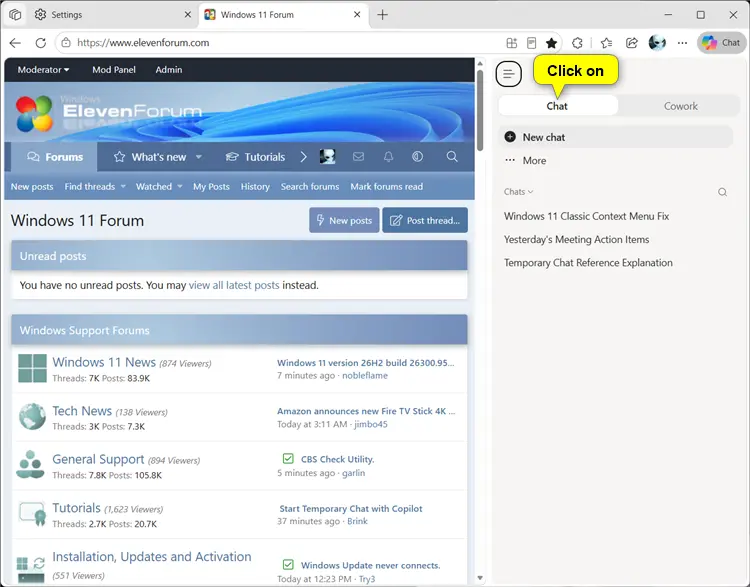Screen dimensions: 750x587
Task: Click the page vertical scrollbar thumb
Action: pos(480,110)
